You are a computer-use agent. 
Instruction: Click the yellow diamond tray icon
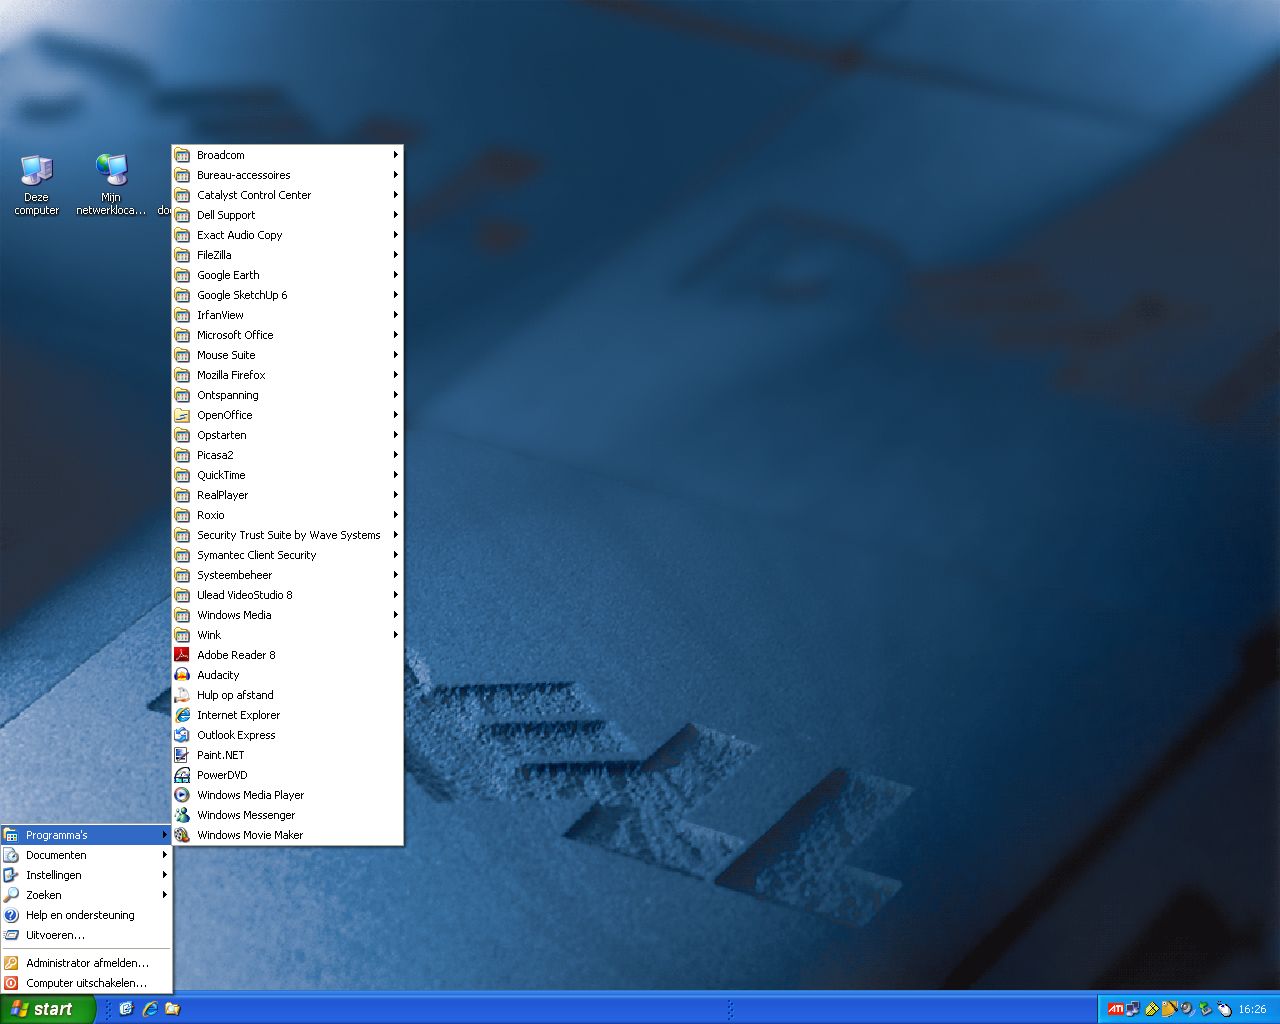pyautogui.click(x=1152, y=1009)
